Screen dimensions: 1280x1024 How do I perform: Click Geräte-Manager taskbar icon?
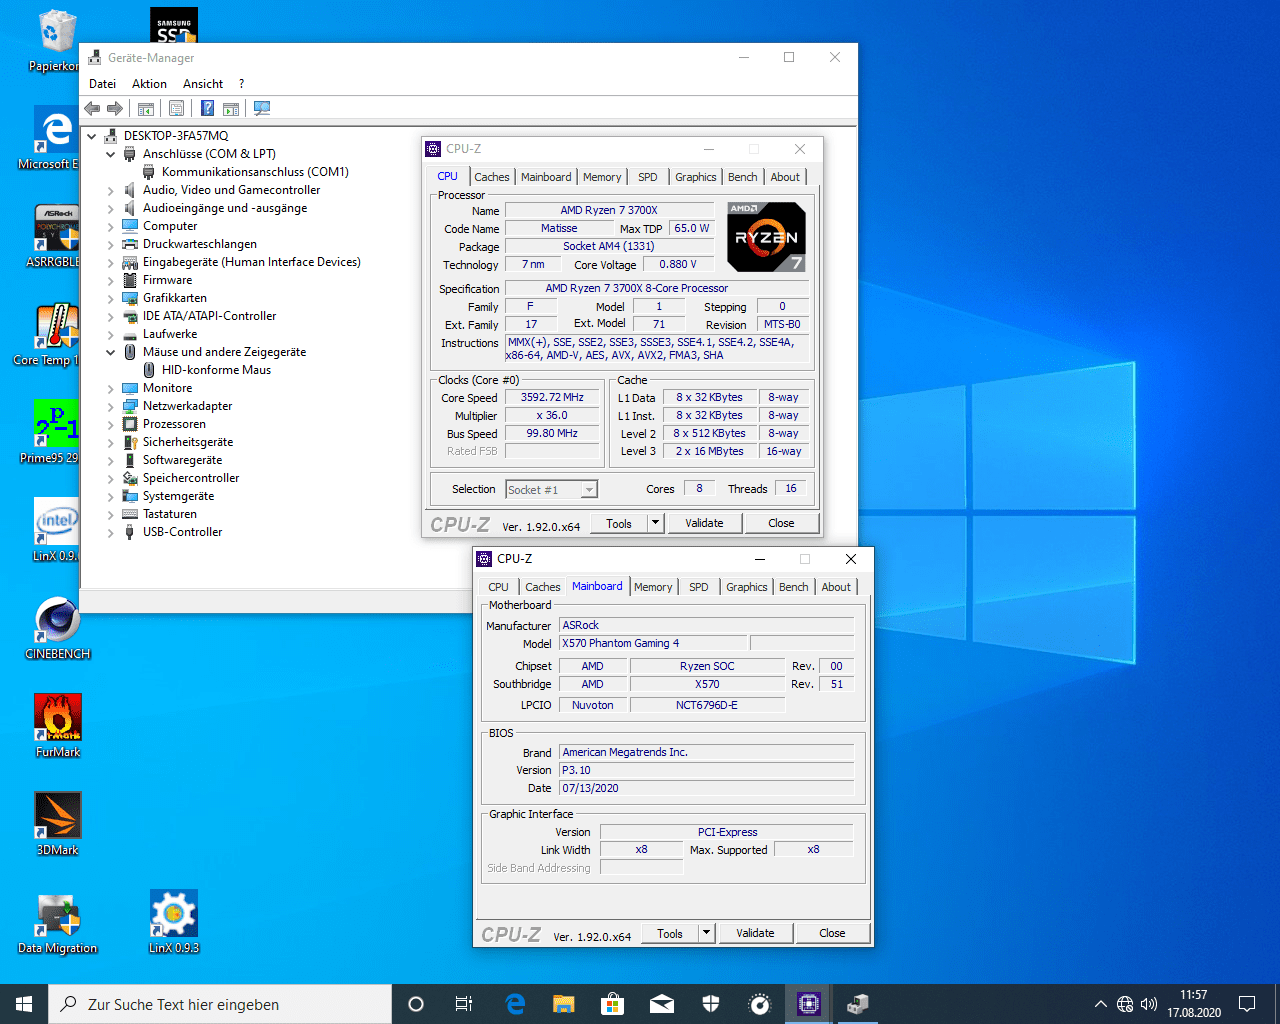(x=858, y=1004)
